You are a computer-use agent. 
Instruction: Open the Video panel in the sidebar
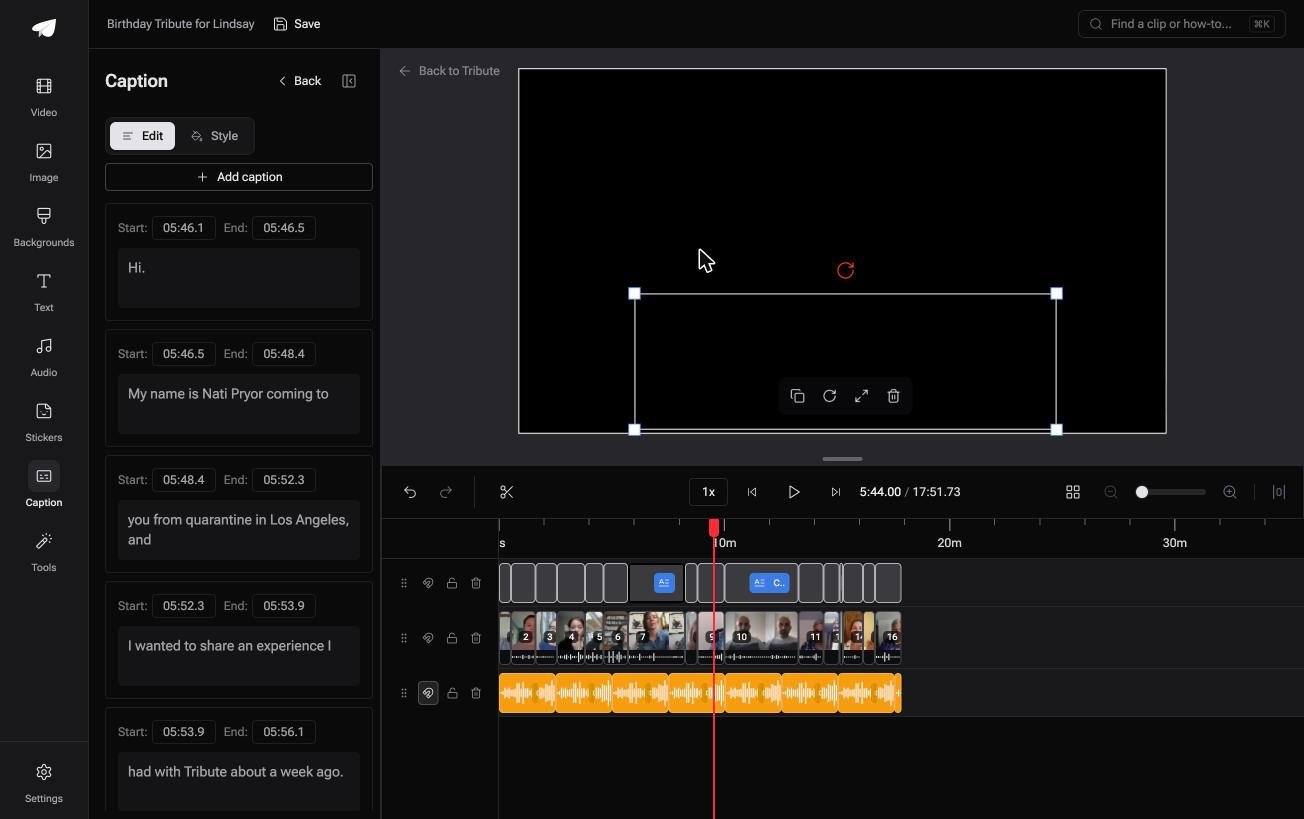[x=44, y=97]
